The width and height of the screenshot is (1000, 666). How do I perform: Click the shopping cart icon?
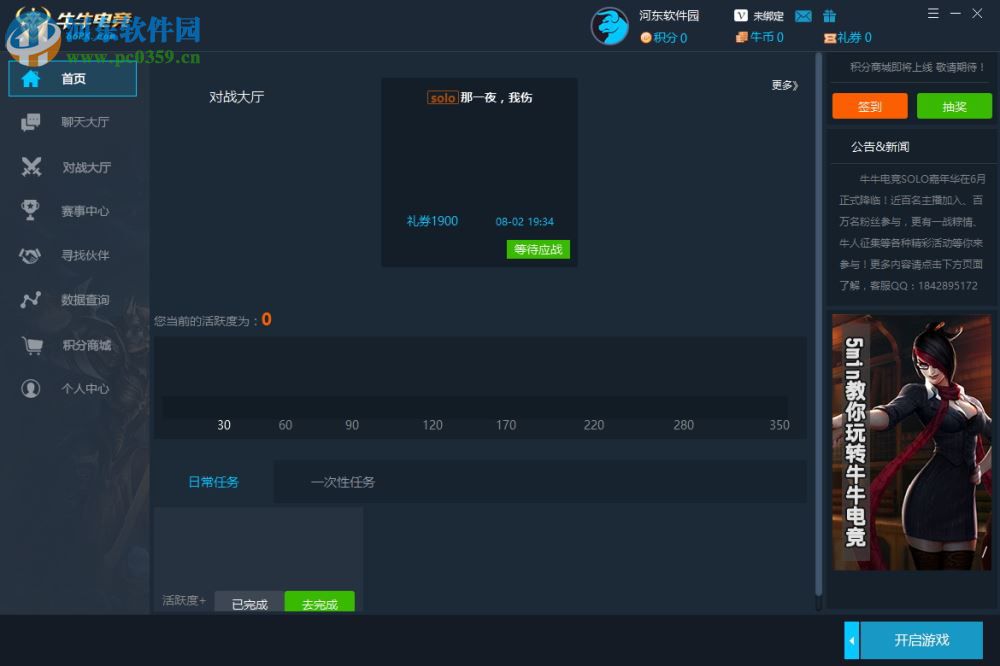(x=32, y=345)
